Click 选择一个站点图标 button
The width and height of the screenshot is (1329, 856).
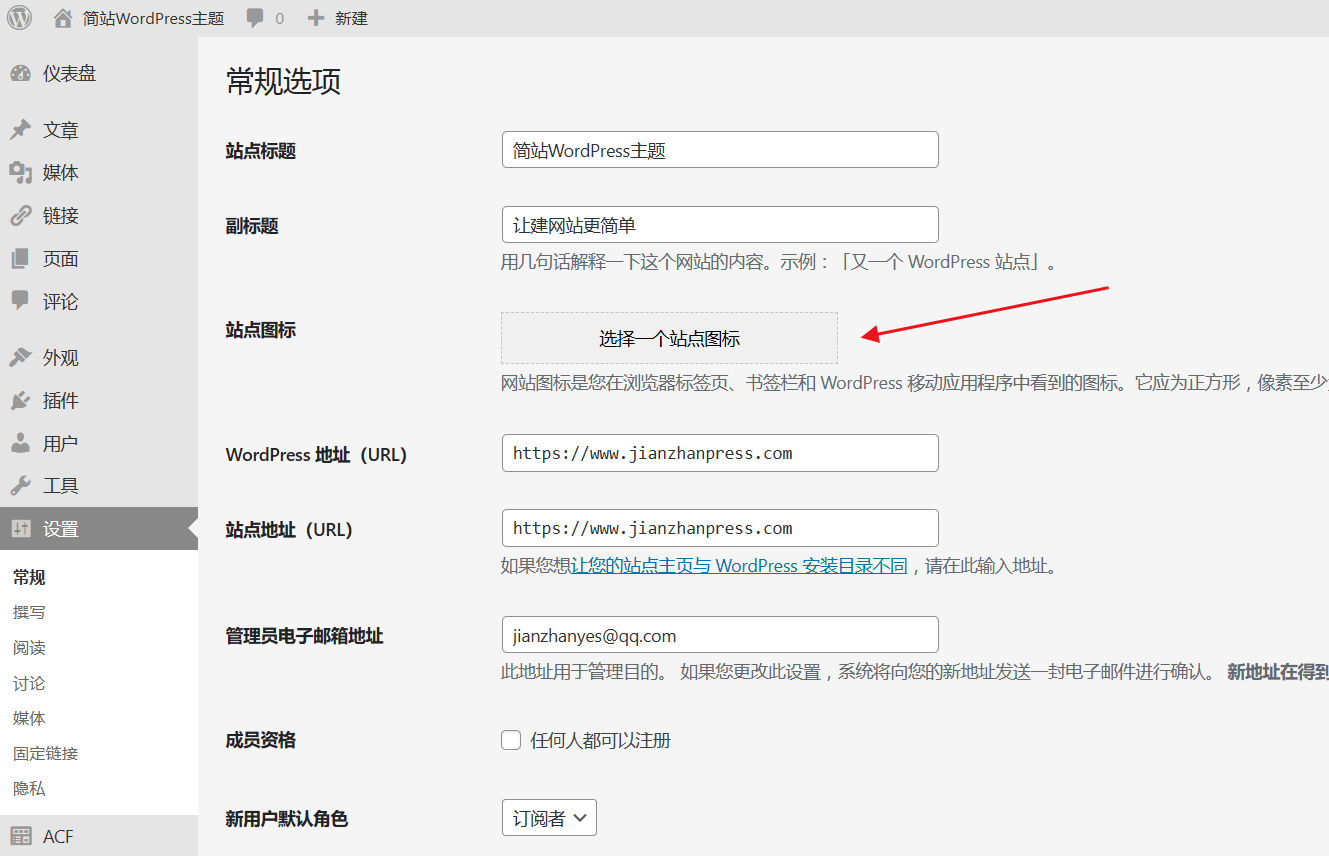coord(669,338)
